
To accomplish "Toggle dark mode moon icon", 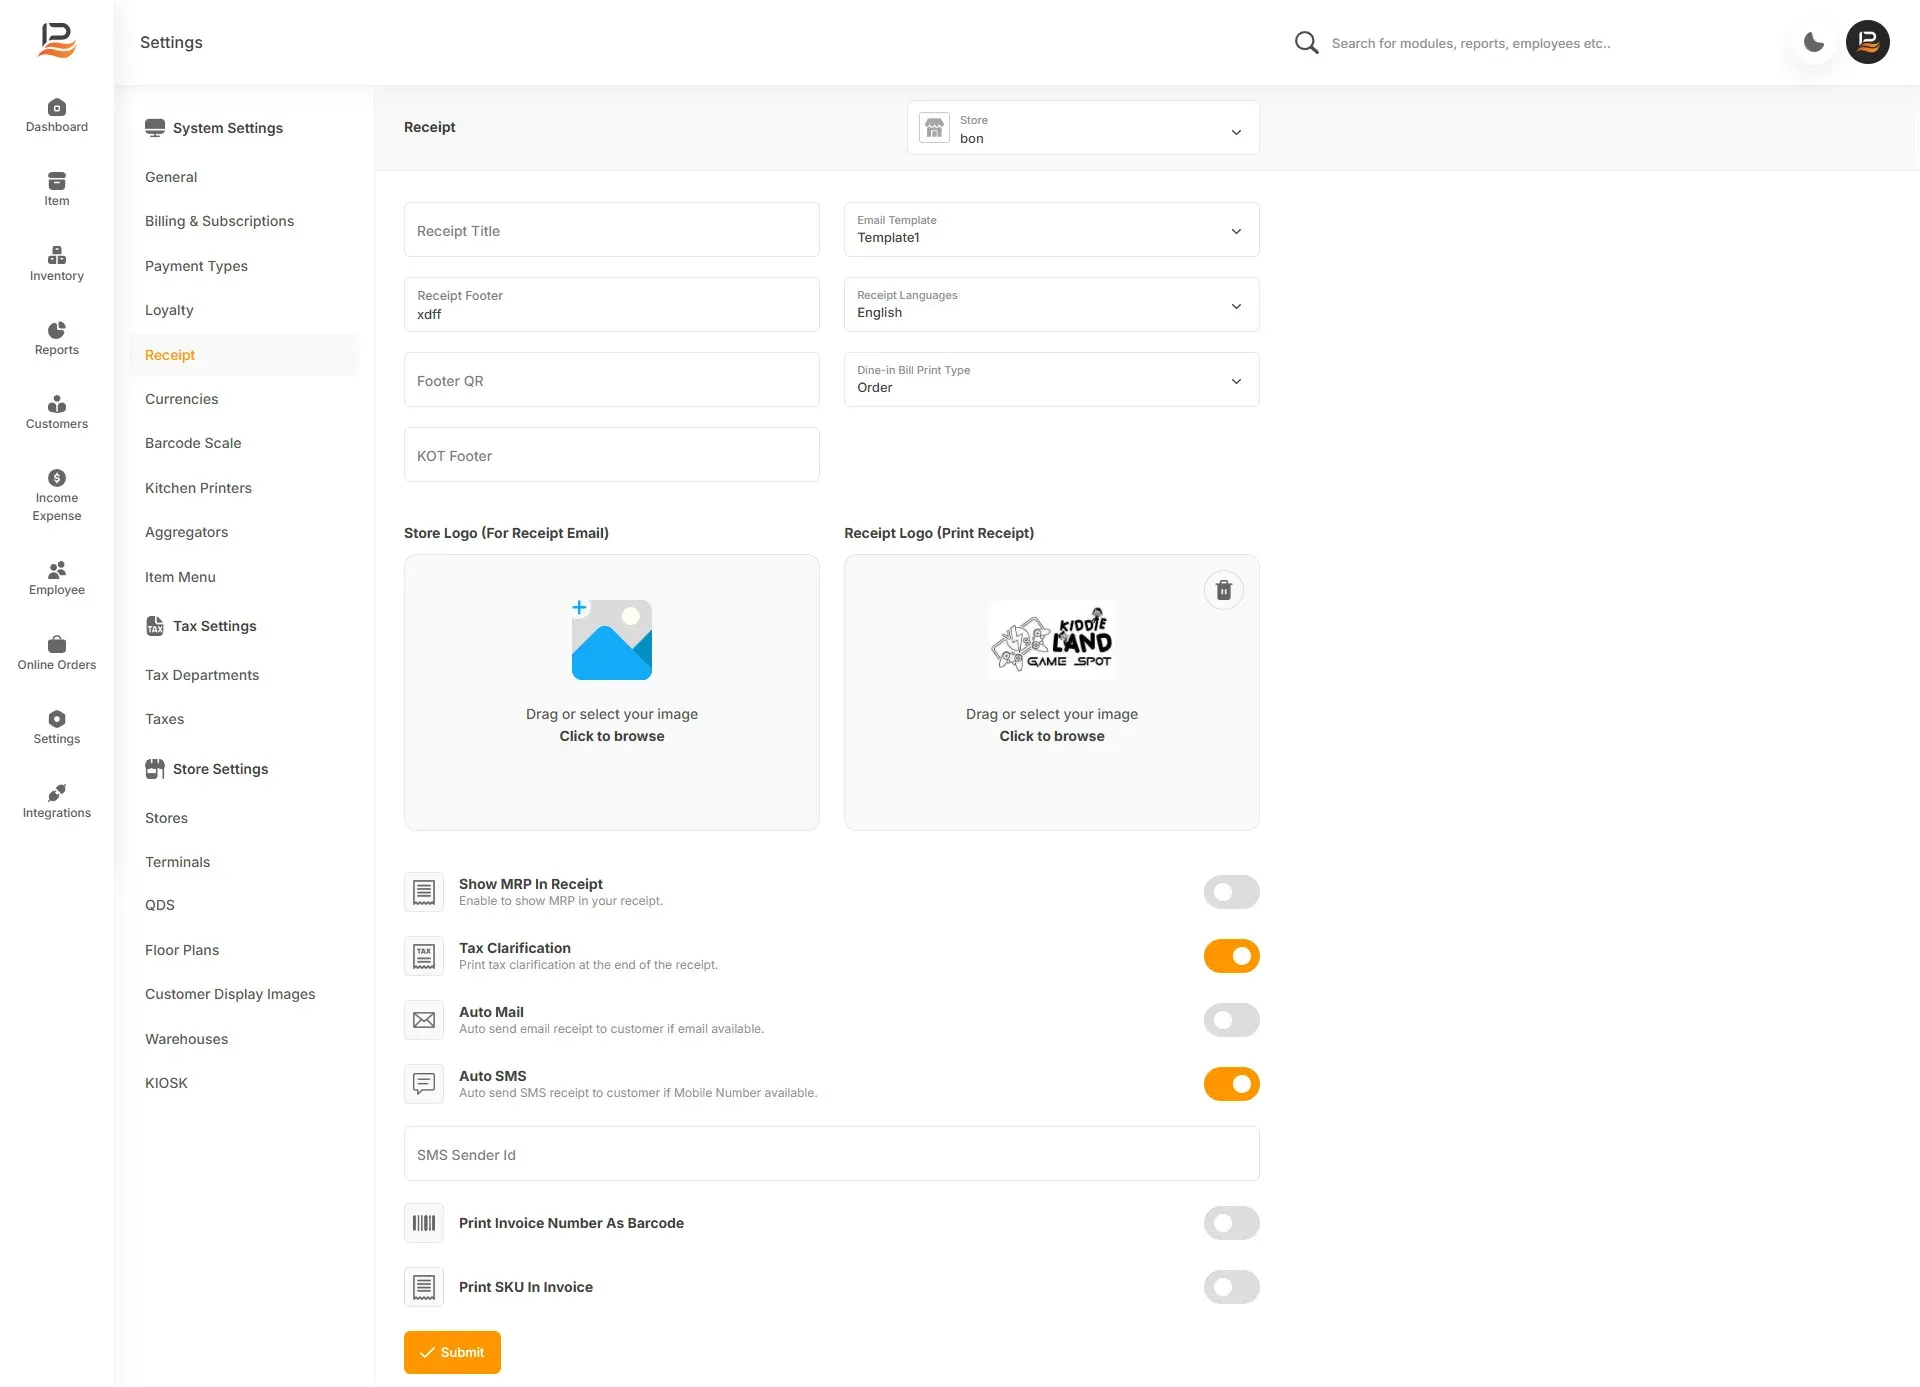I will pyautogui.click(x=1813, y=42).
